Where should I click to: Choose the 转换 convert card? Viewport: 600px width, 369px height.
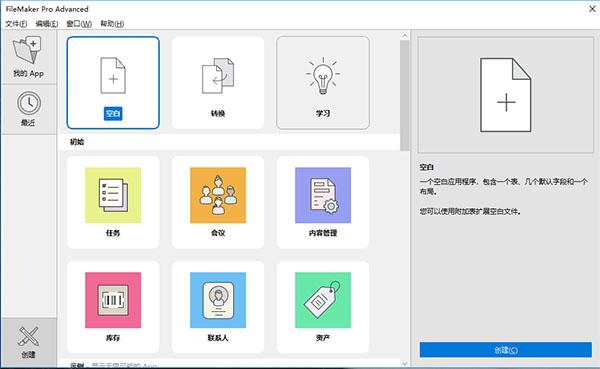[x=218, y=83]
